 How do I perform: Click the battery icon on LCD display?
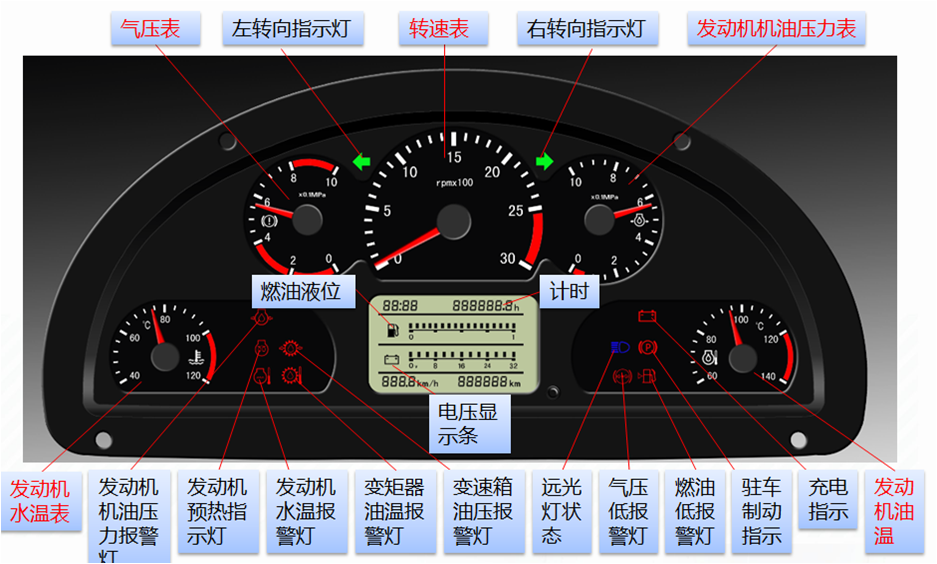391,361
